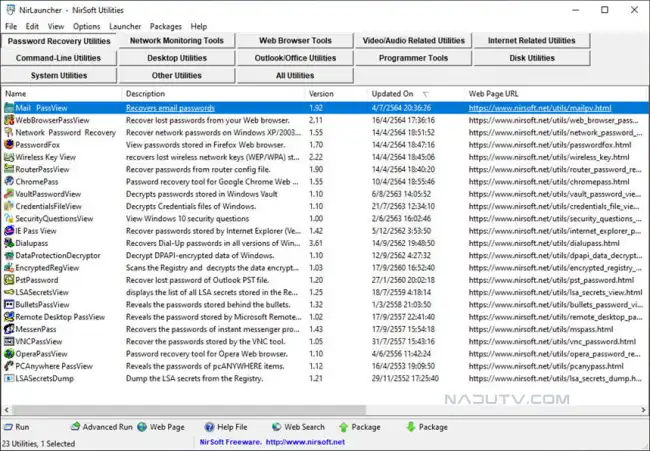Screen dimensions: 650x451
Task: Open the Packages menu
Action: 165,27
